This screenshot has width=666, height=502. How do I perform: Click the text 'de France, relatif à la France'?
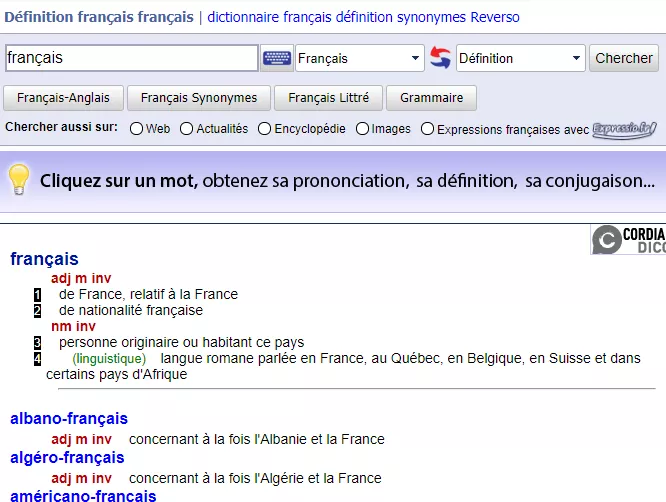tap(148, 294)
